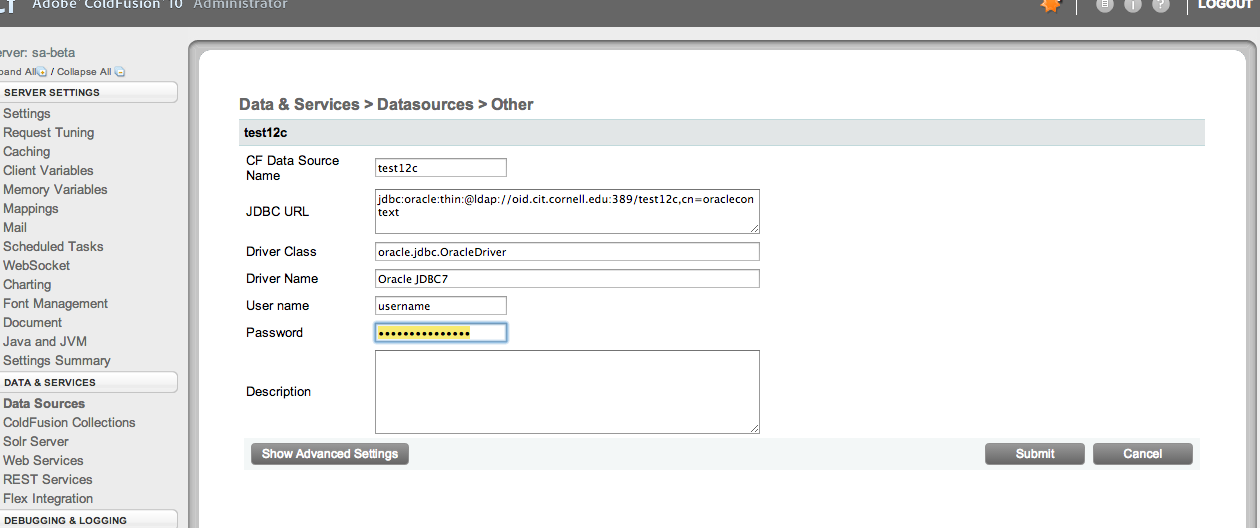The image size is (1260, 528).
Task: Log out via the LOGOUT link
Action: click(x=1226, y=5)
